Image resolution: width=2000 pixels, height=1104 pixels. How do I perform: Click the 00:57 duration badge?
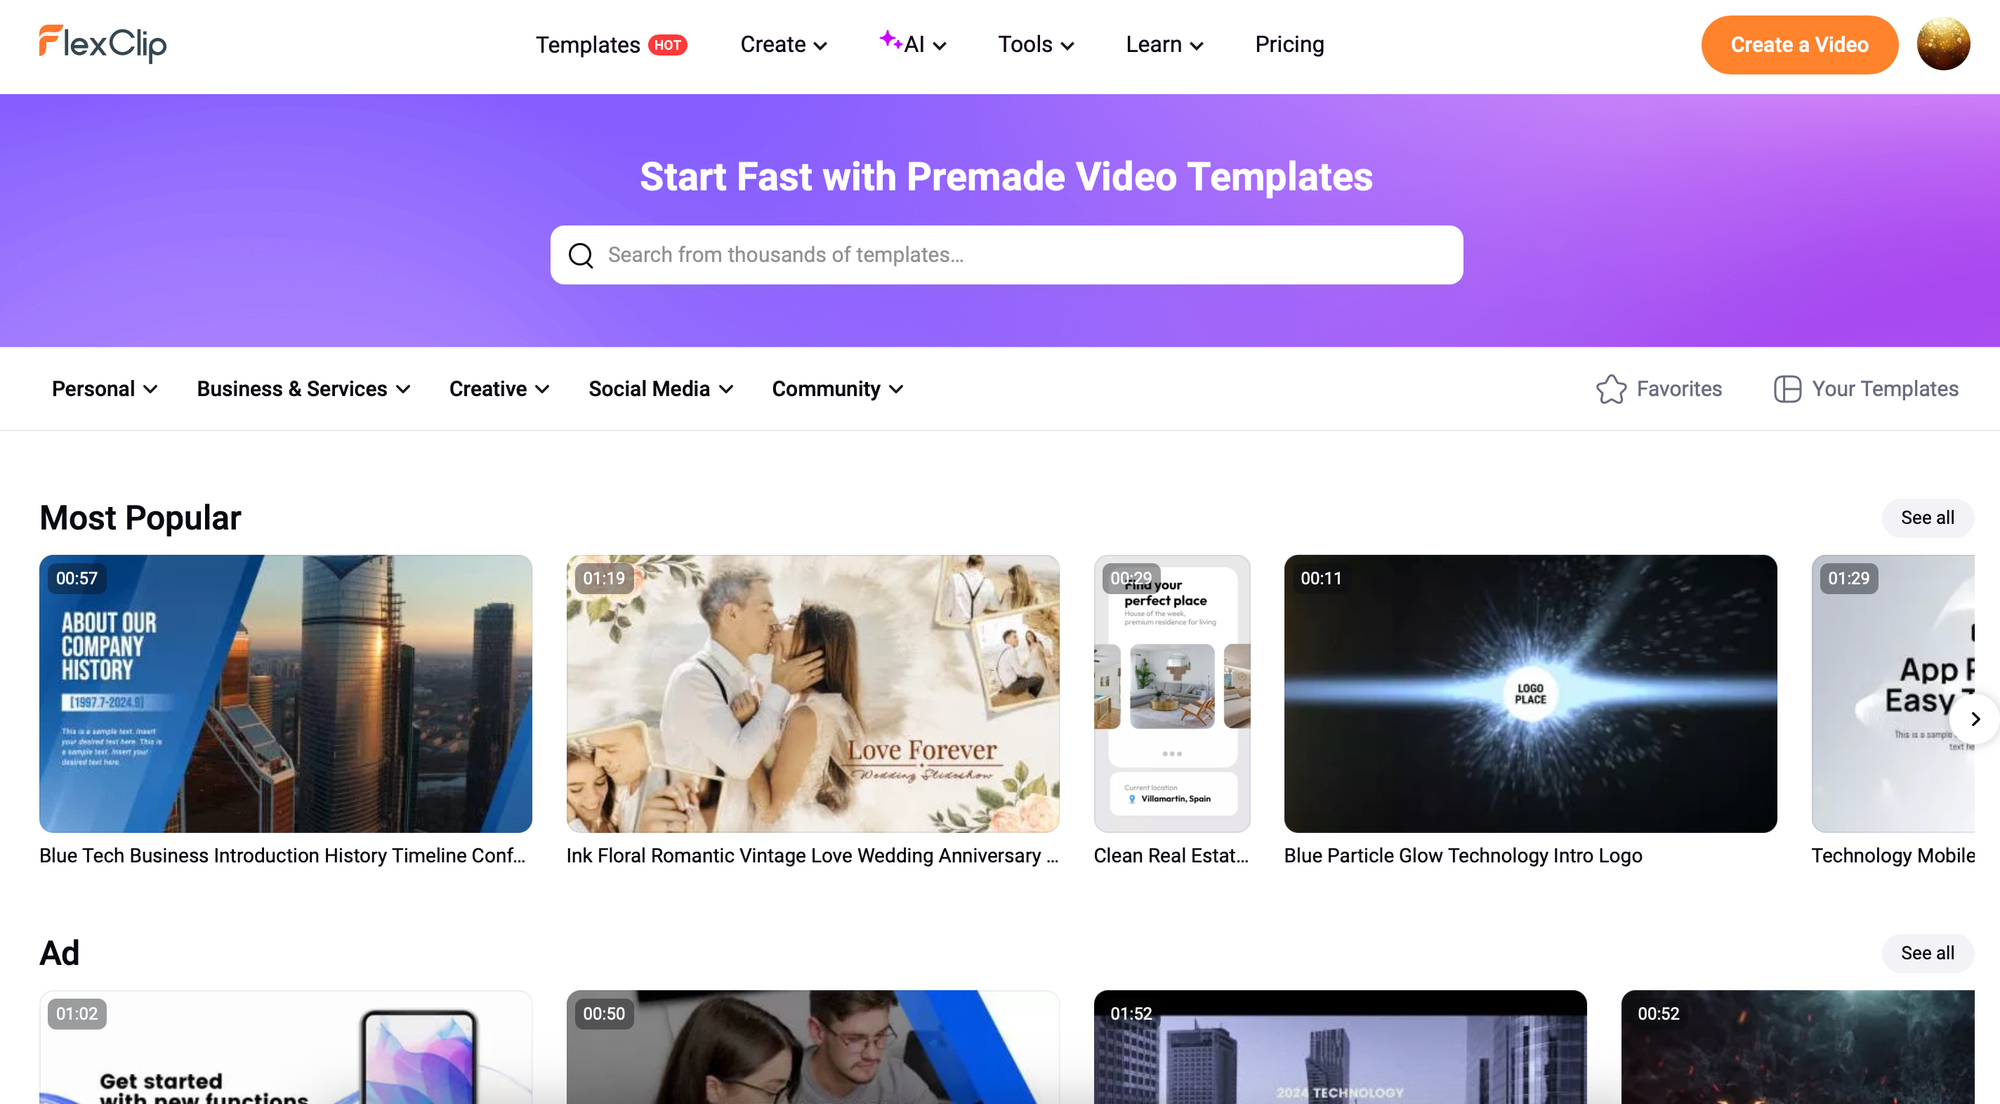tap(77, 579)
